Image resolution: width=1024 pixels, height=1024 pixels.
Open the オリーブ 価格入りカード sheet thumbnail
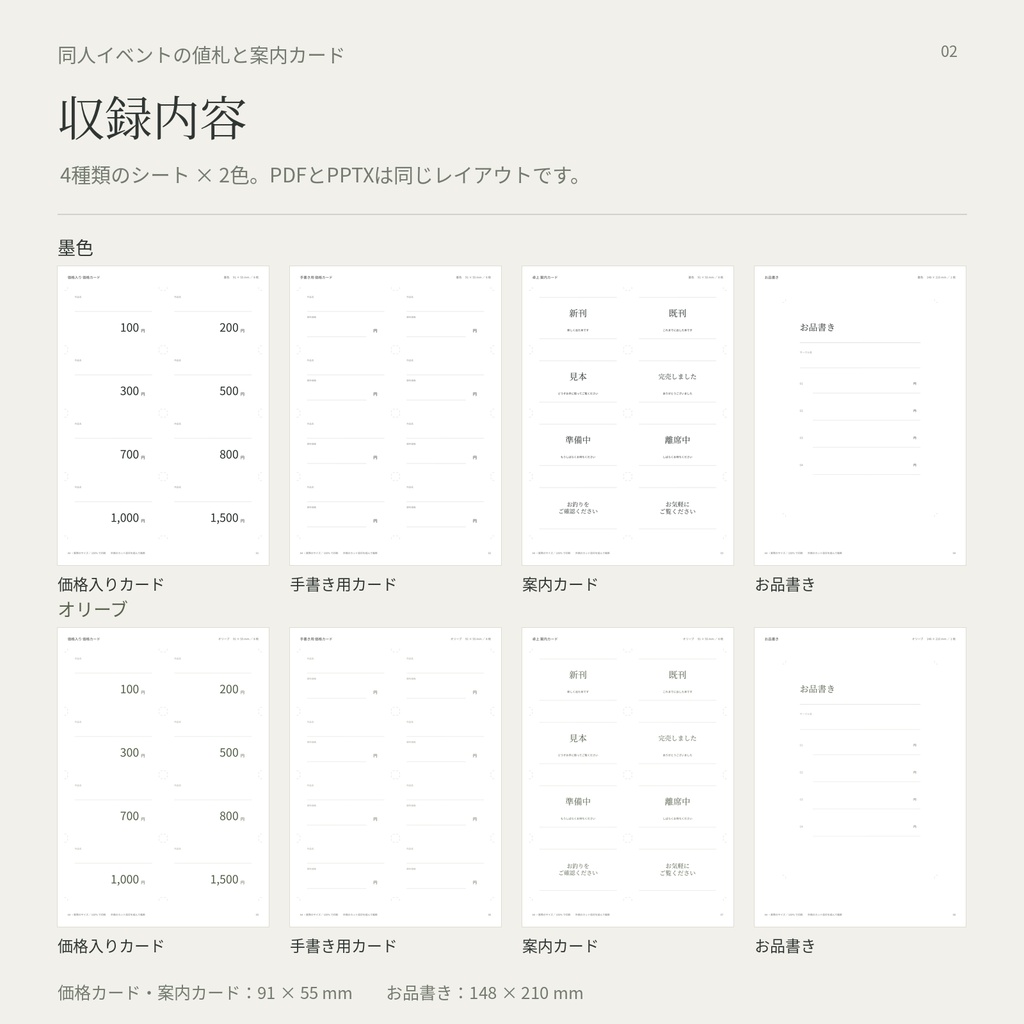click(x=163, y=777)
